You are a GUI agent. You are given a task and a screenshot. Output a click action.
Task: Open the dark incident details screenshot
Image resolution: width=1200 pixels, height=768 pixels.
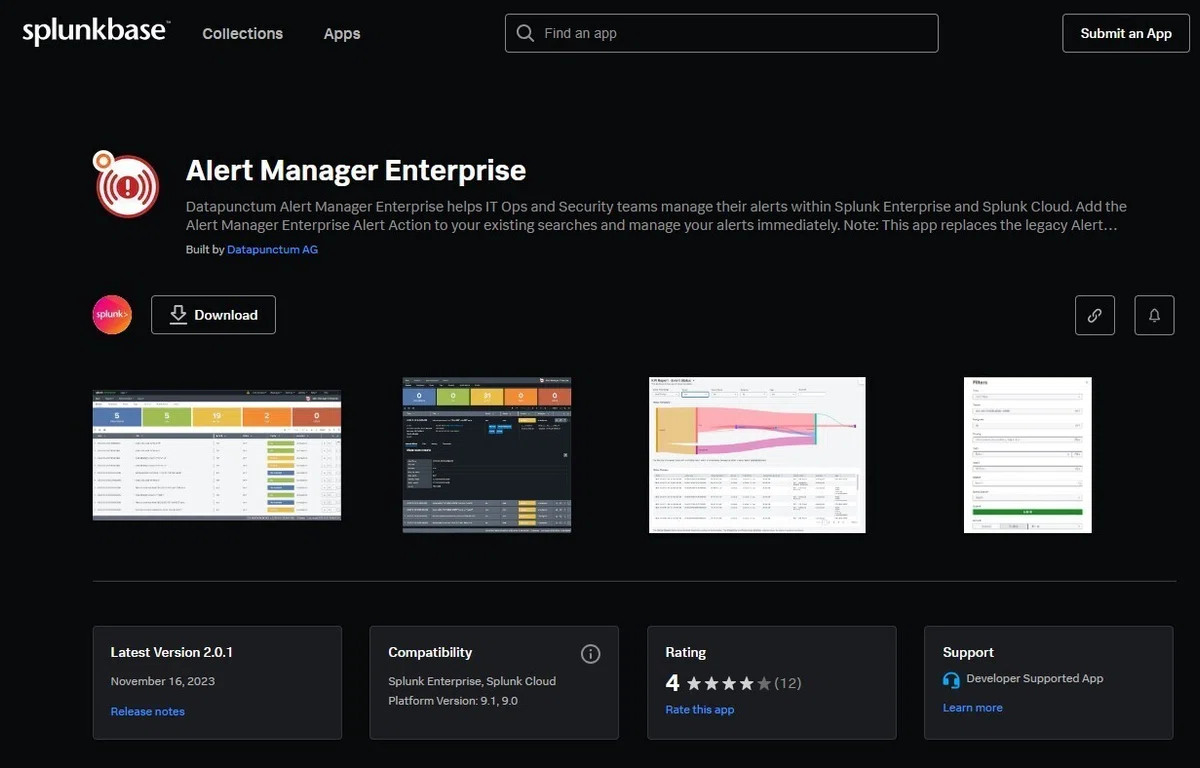(x=487, y=455)
